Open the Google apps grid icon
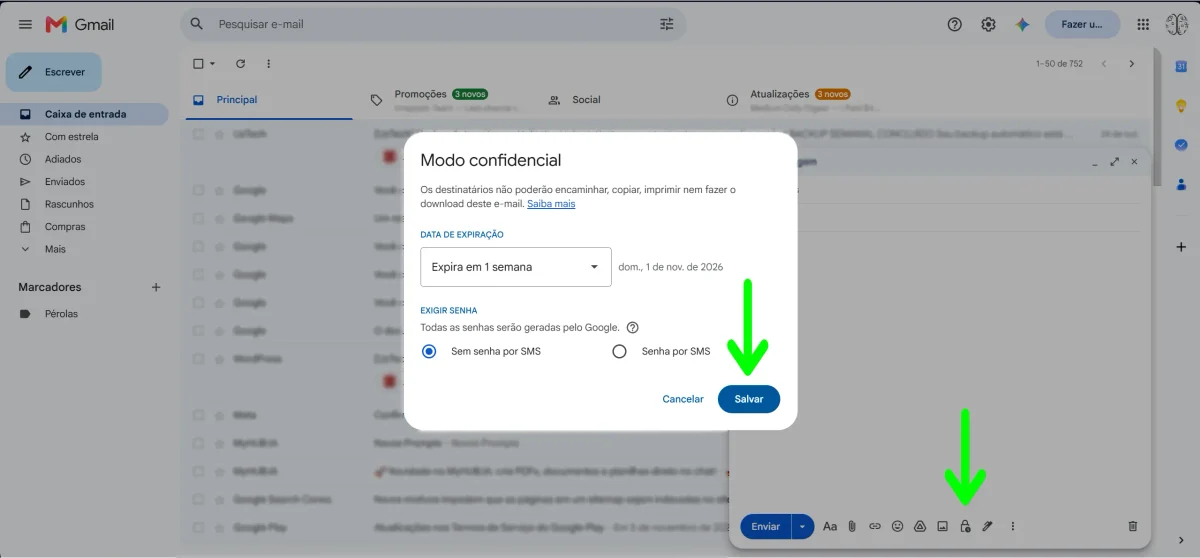Screen dimensions: 1200x558 tap(1143, 24)
